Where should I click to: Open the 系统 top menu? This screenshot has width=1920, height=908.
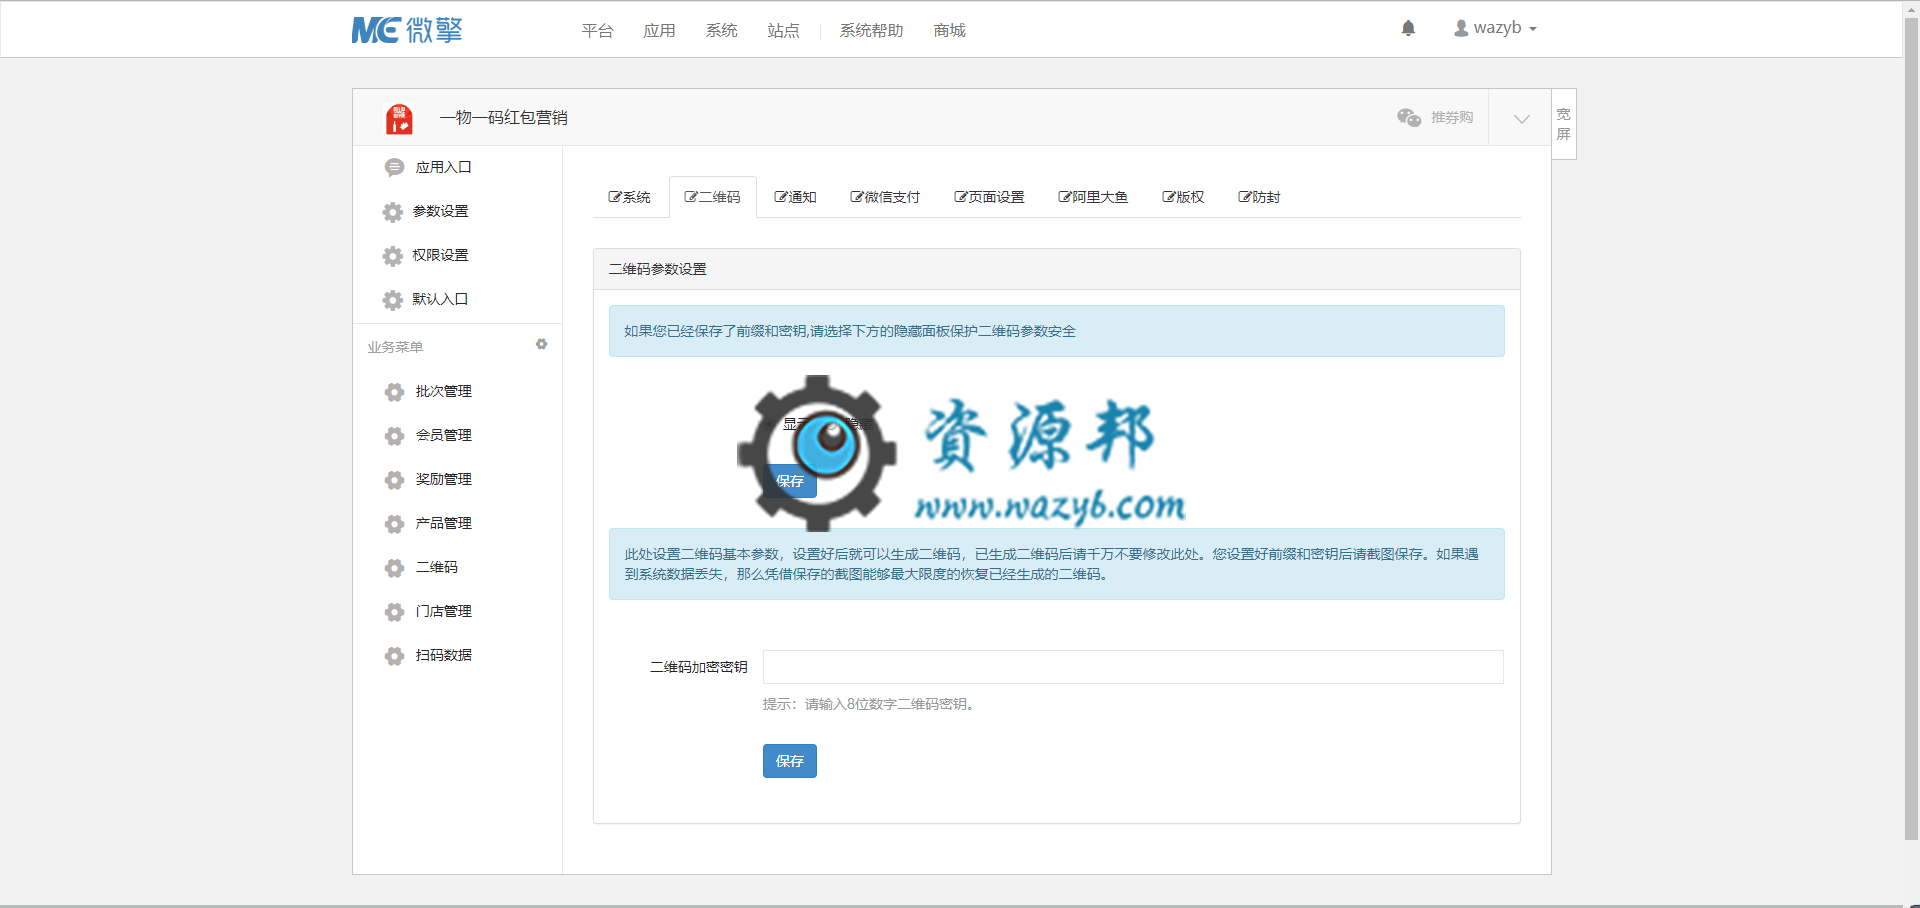721,31
